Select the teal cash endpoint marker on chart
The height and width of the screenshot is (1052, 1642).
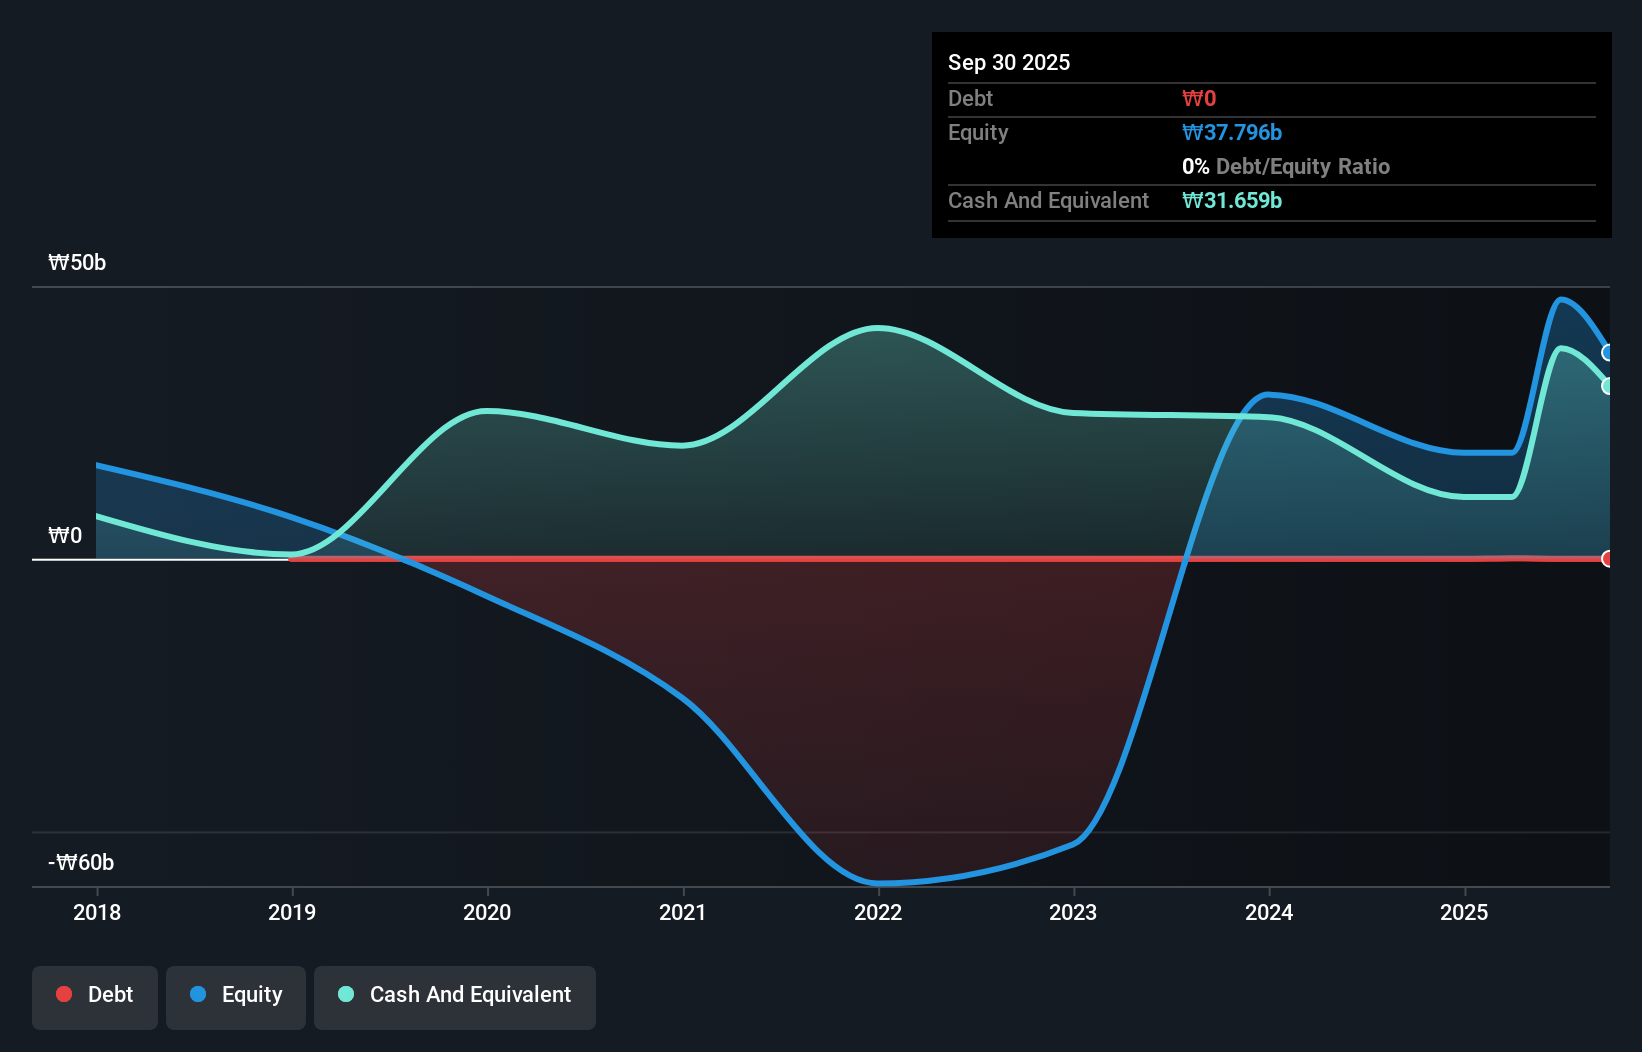coord(1607,386)
